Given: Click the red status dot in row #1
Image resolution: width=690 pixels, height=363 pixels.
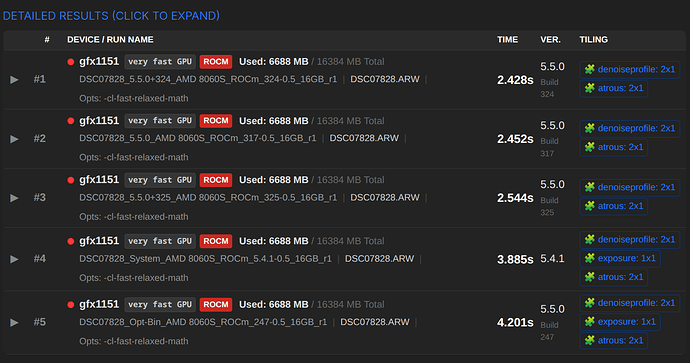Looking at the screenshot, I should (x=70, y=62).
